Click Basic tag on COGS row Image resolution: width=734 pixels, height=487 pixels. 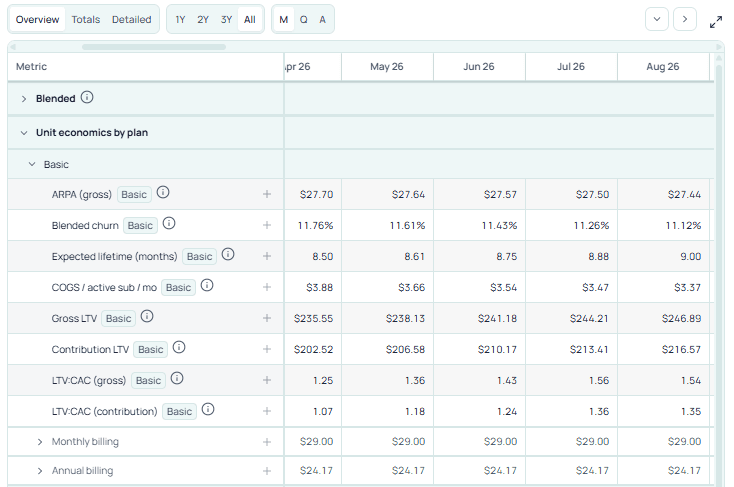[x=178, y=288]
